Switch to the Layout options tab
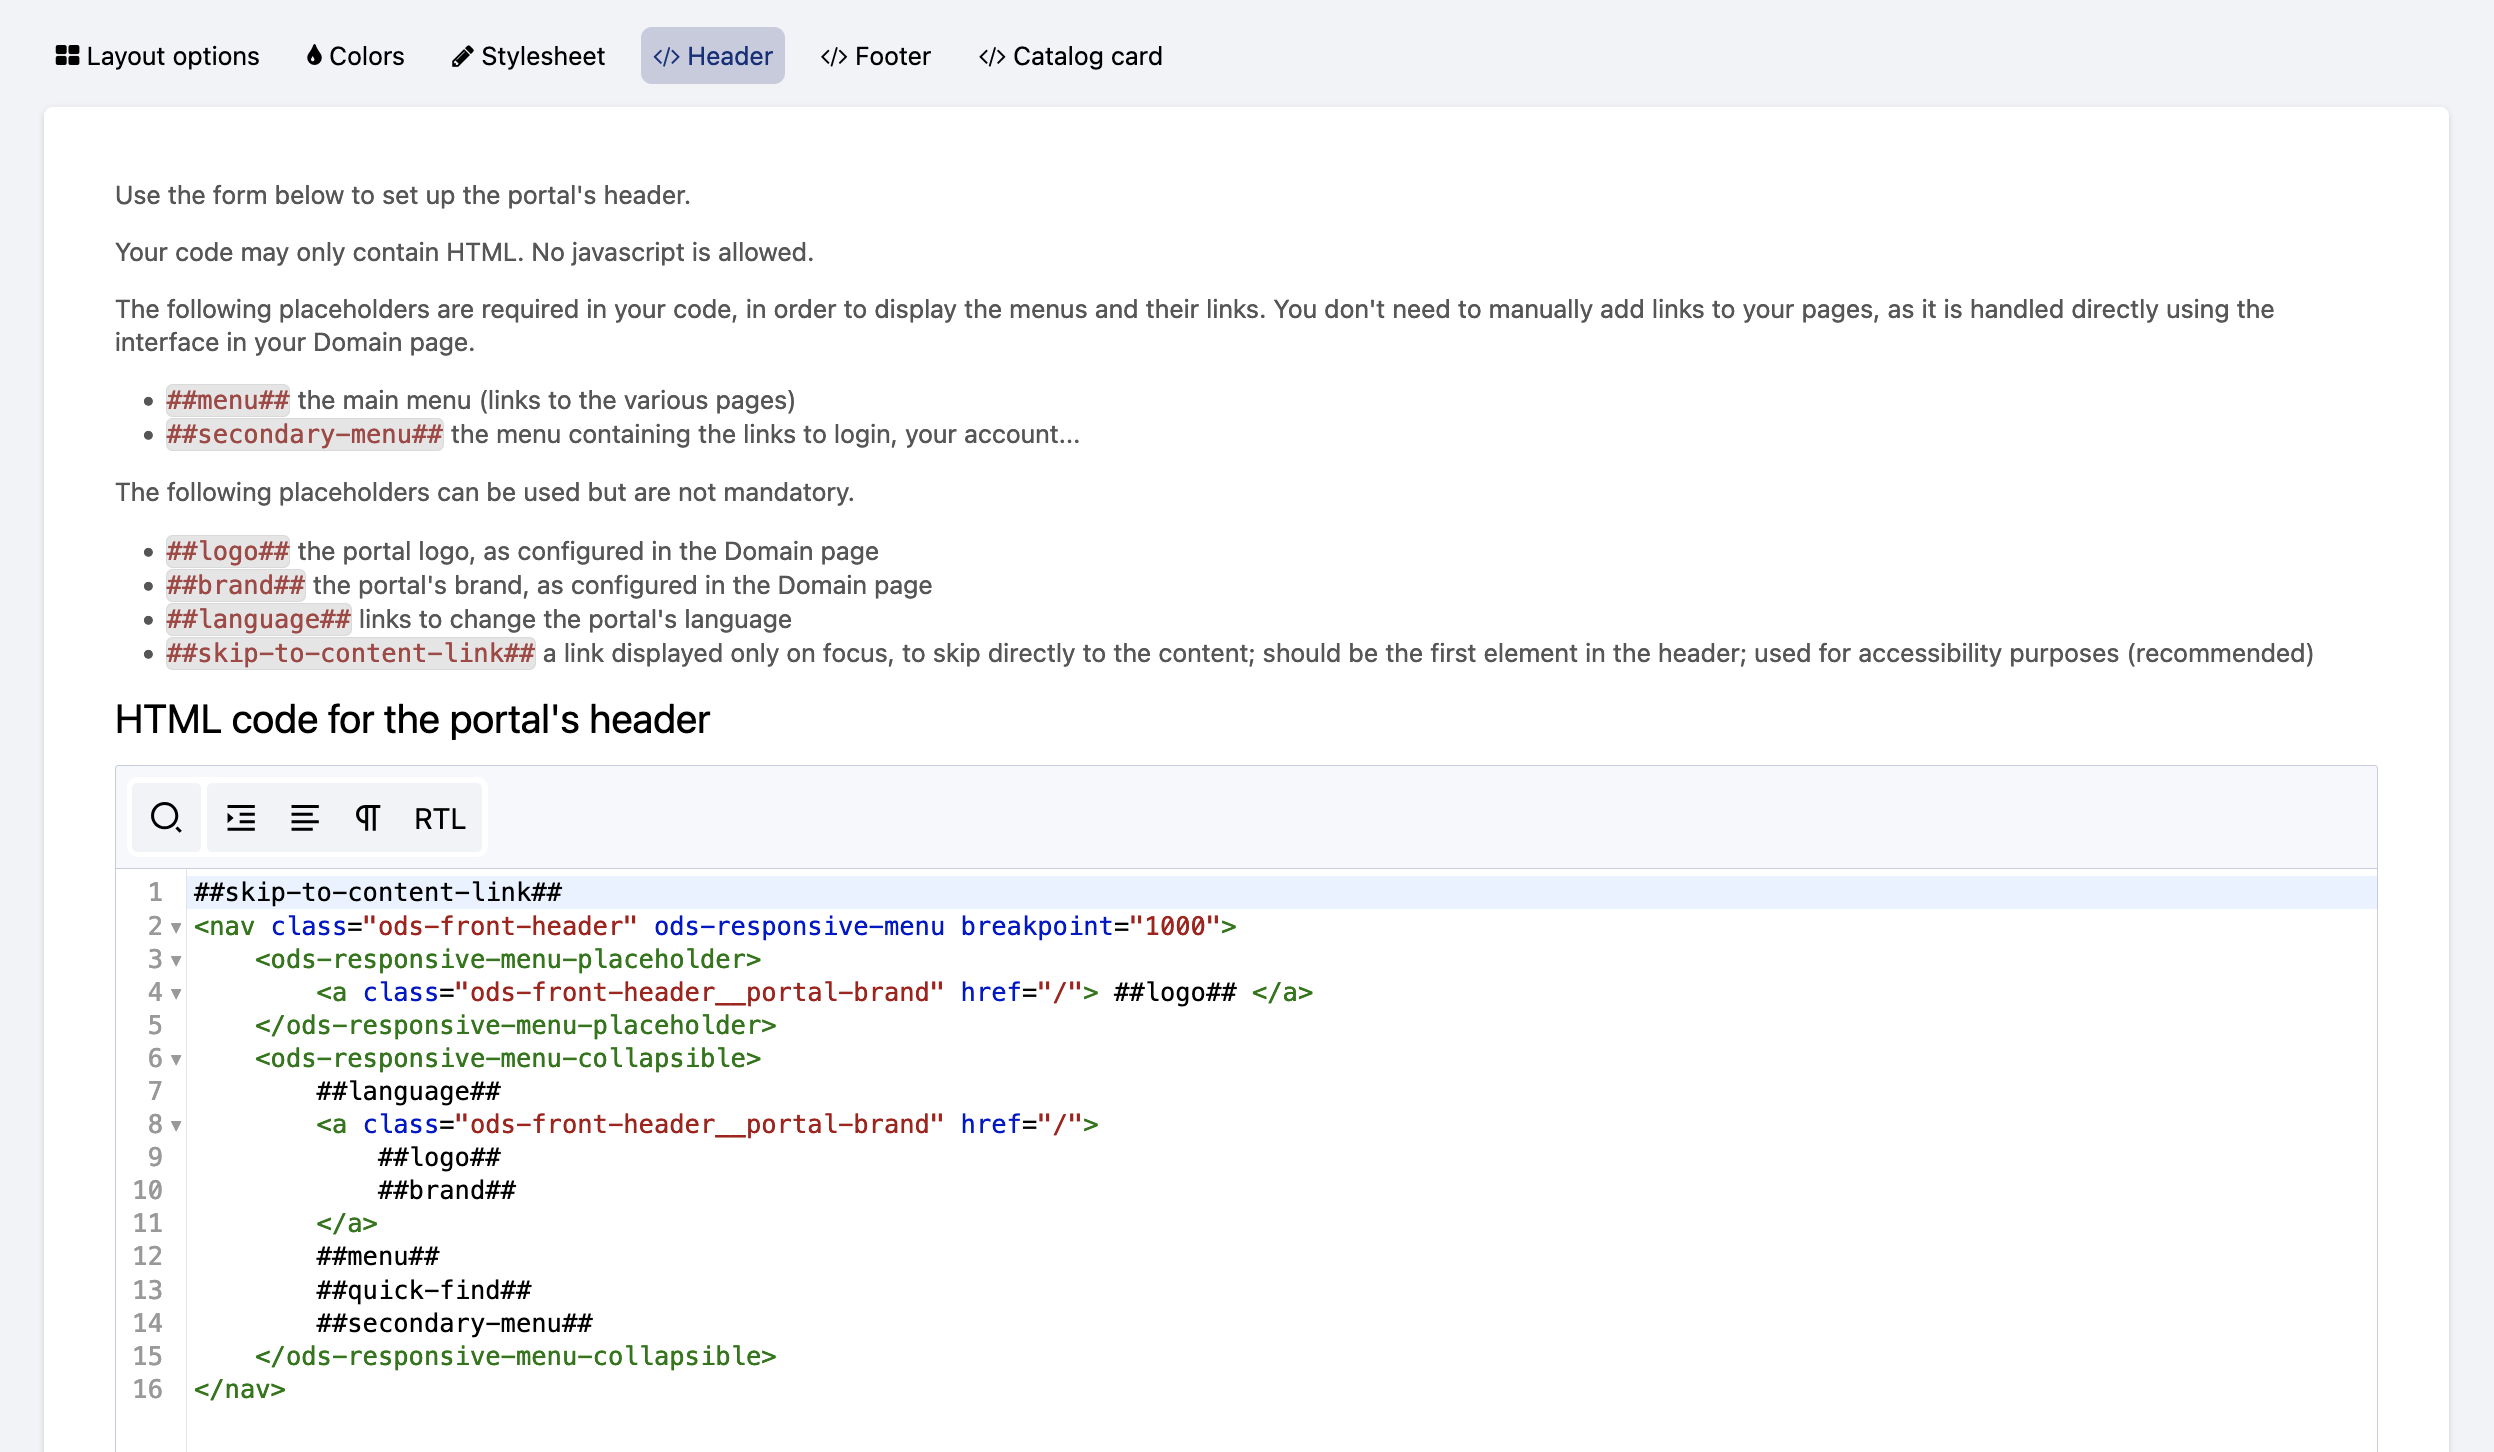Viewport: 2494px width, 1452px height. point(158,56)
